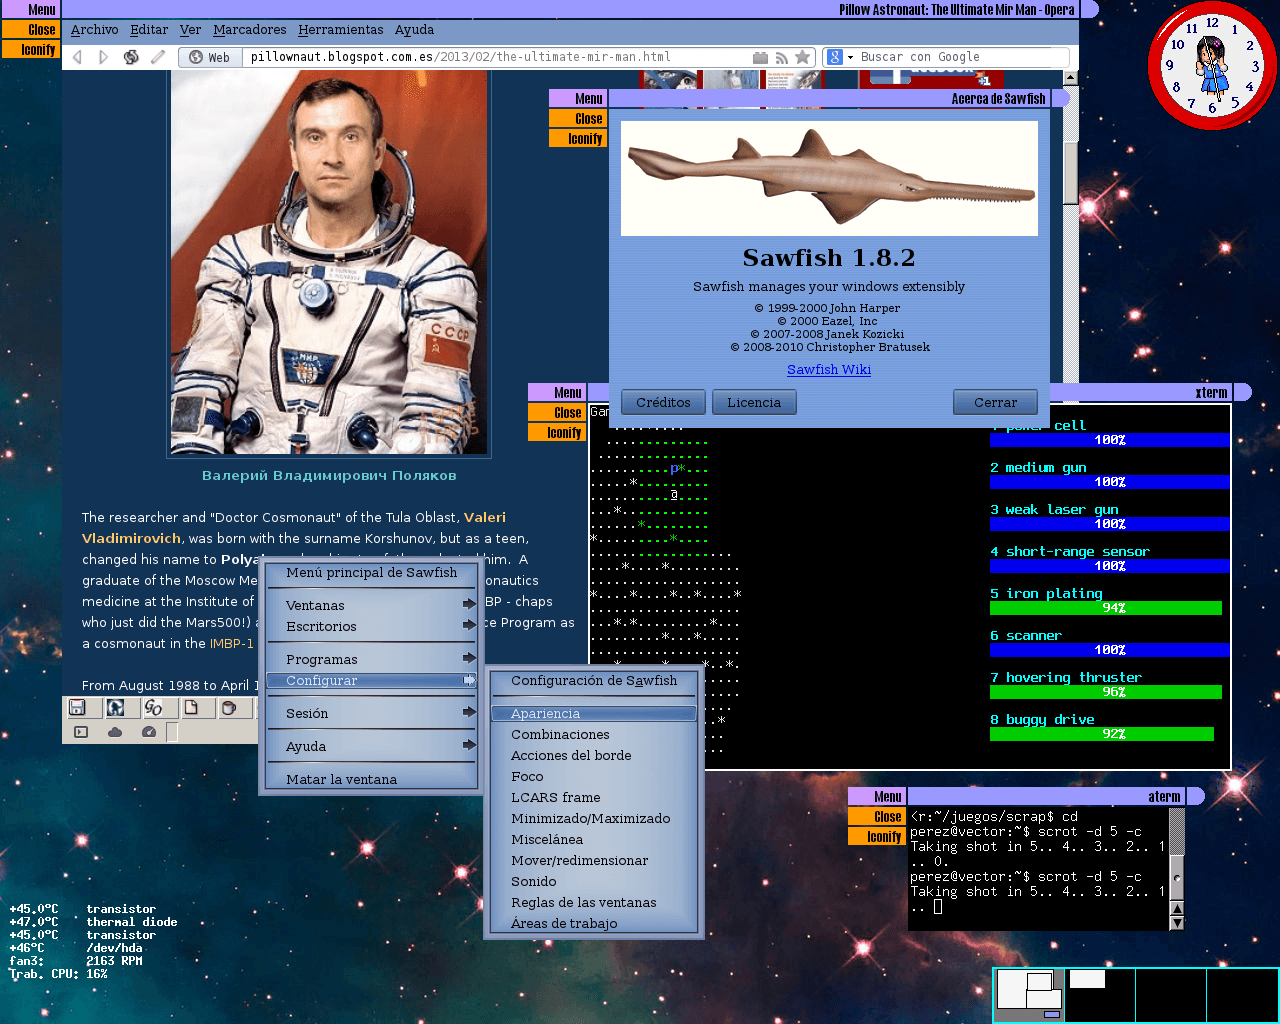Click the Licencia button
Viewport: 1280px width, 1024px height.
754,402
